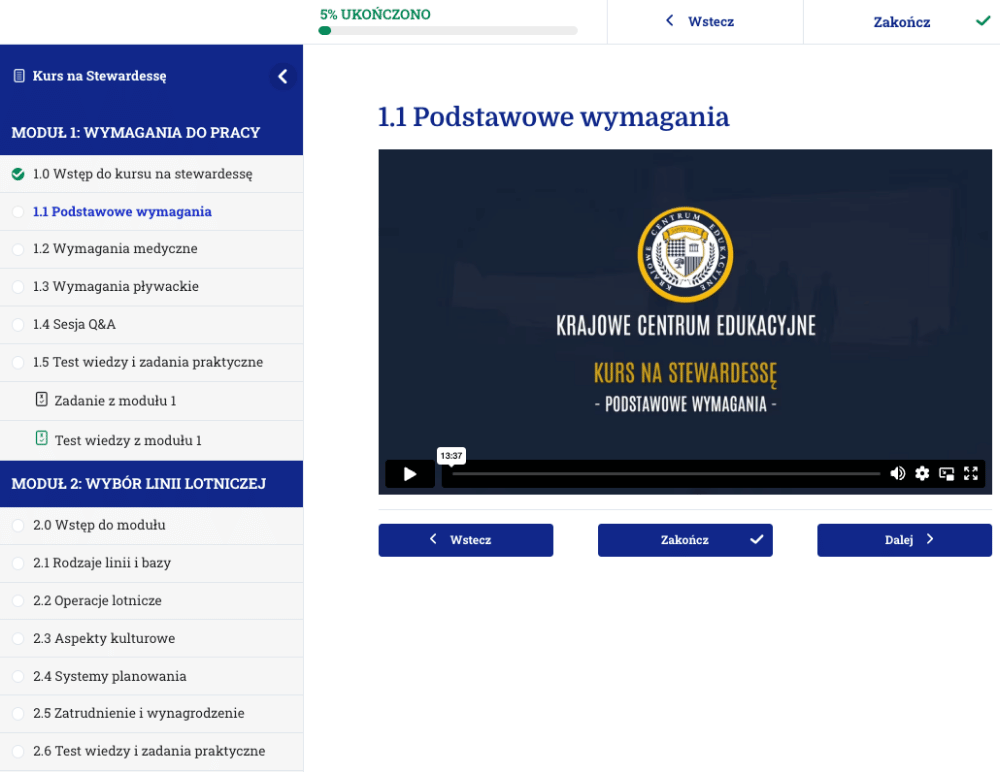Click Zakończ in the top navigation bar
This screenshot has height=780, width=1000.
click(901, 22)
